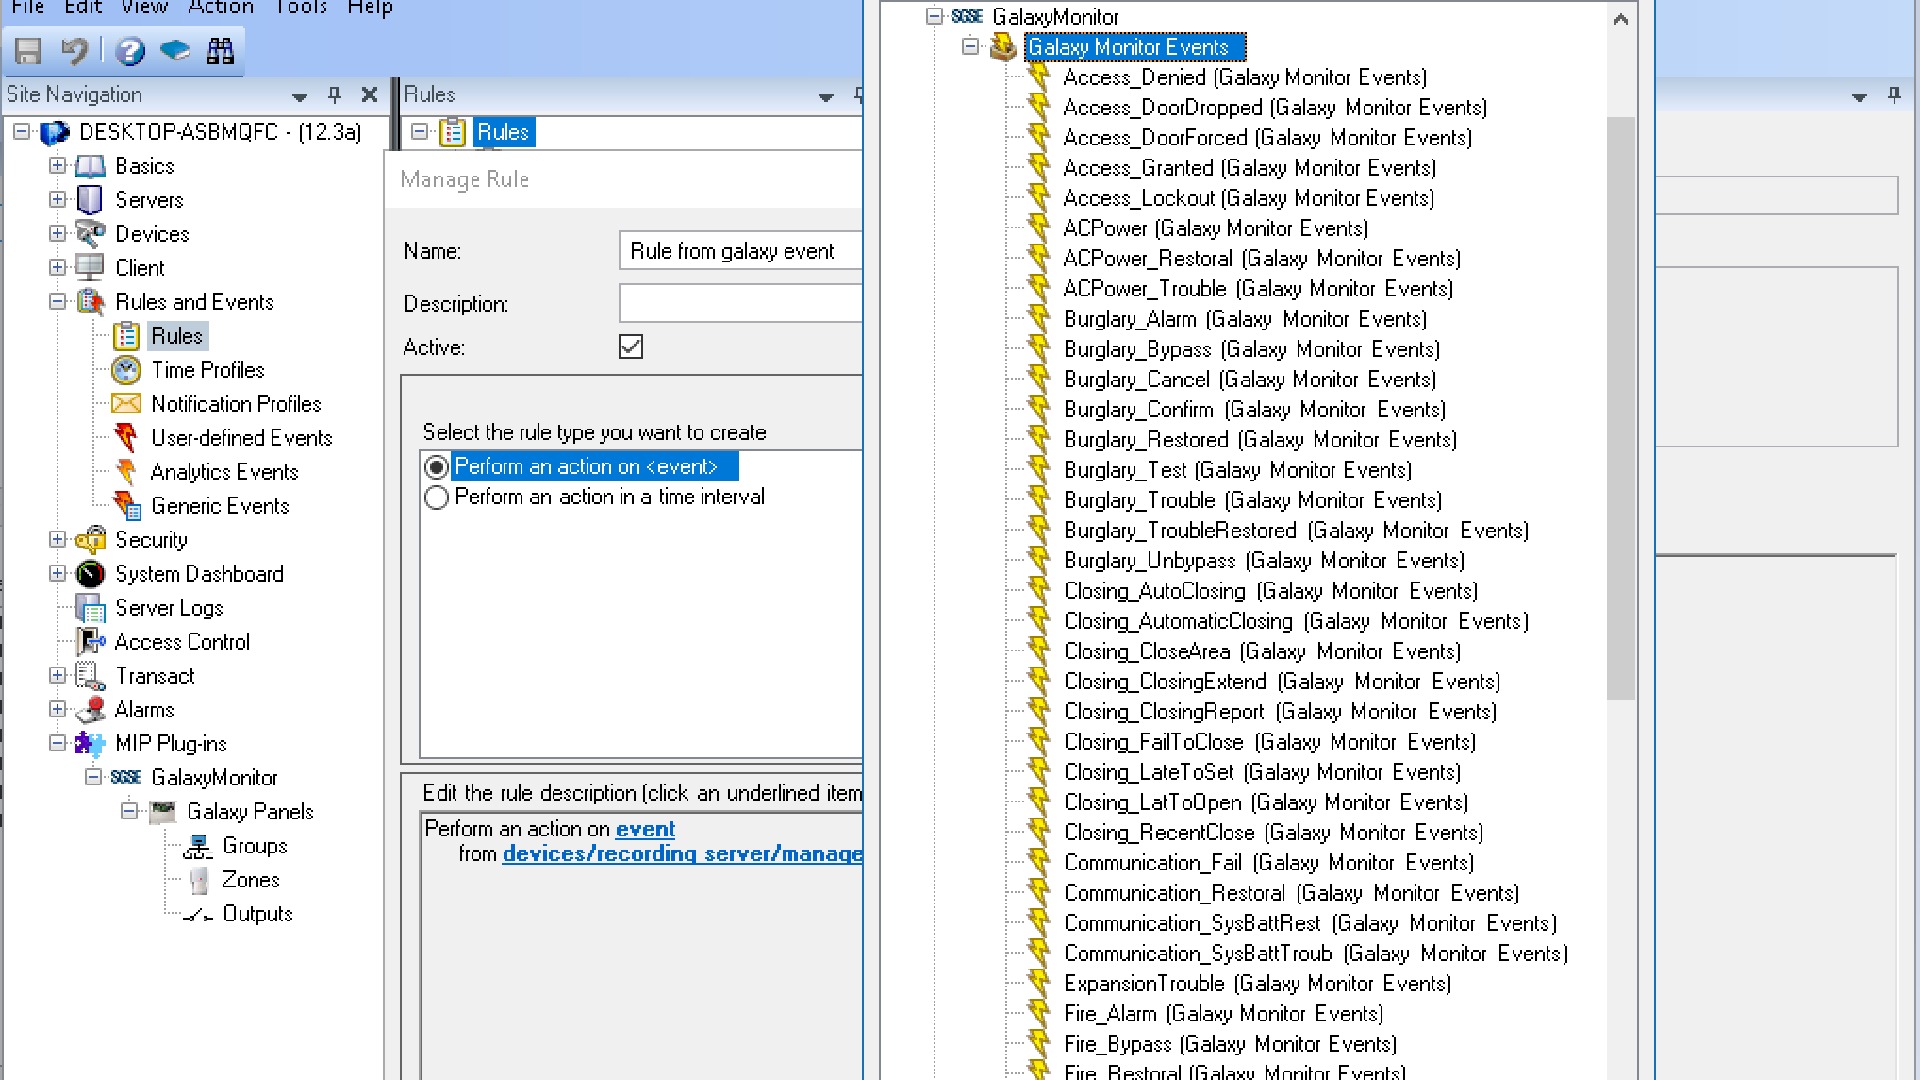The width and height of the screenshot is (1920, 1080).
Task: Click the Undo toolbar icon
Action: click(74, 51)
